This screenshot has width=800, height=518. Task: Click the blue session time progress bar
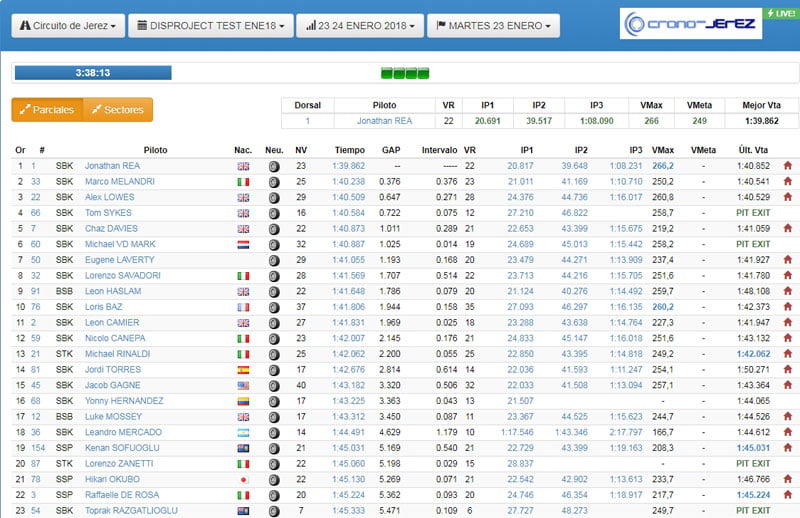pyautogui.click(x=92, y=73)
